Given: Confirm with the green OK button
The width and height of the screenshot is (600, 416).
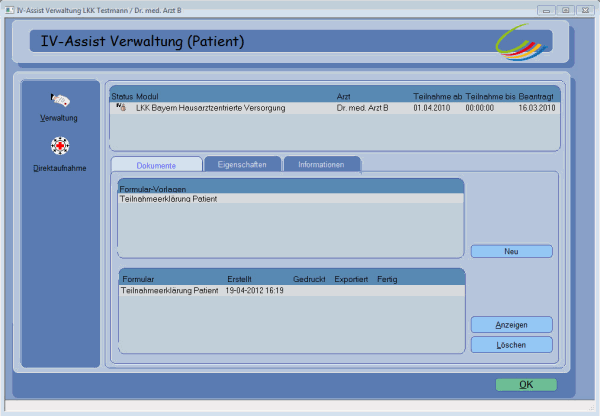Looking at the screenshot, I should pyautogui.click(x=526, y=385).
